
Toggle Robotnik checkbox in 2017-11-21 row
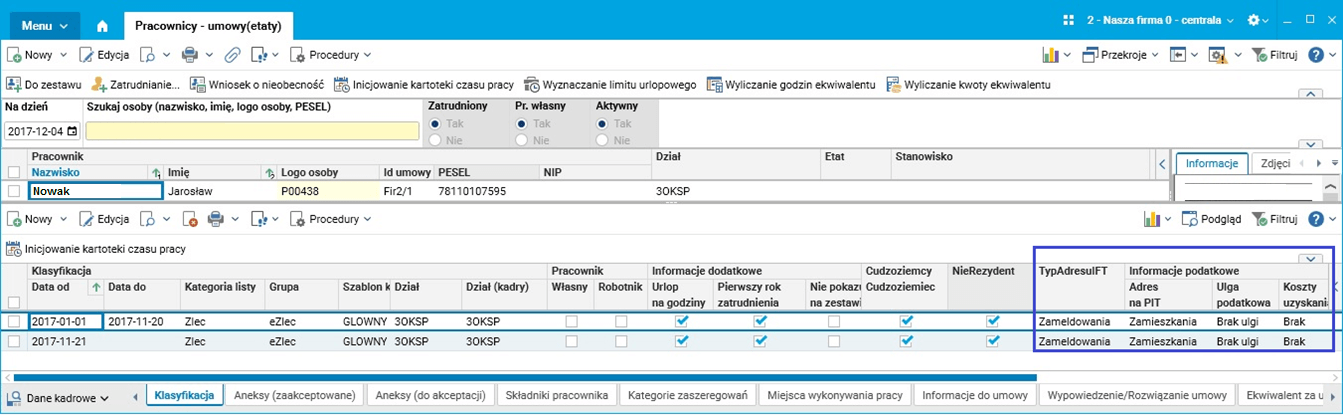click(621, 341)
